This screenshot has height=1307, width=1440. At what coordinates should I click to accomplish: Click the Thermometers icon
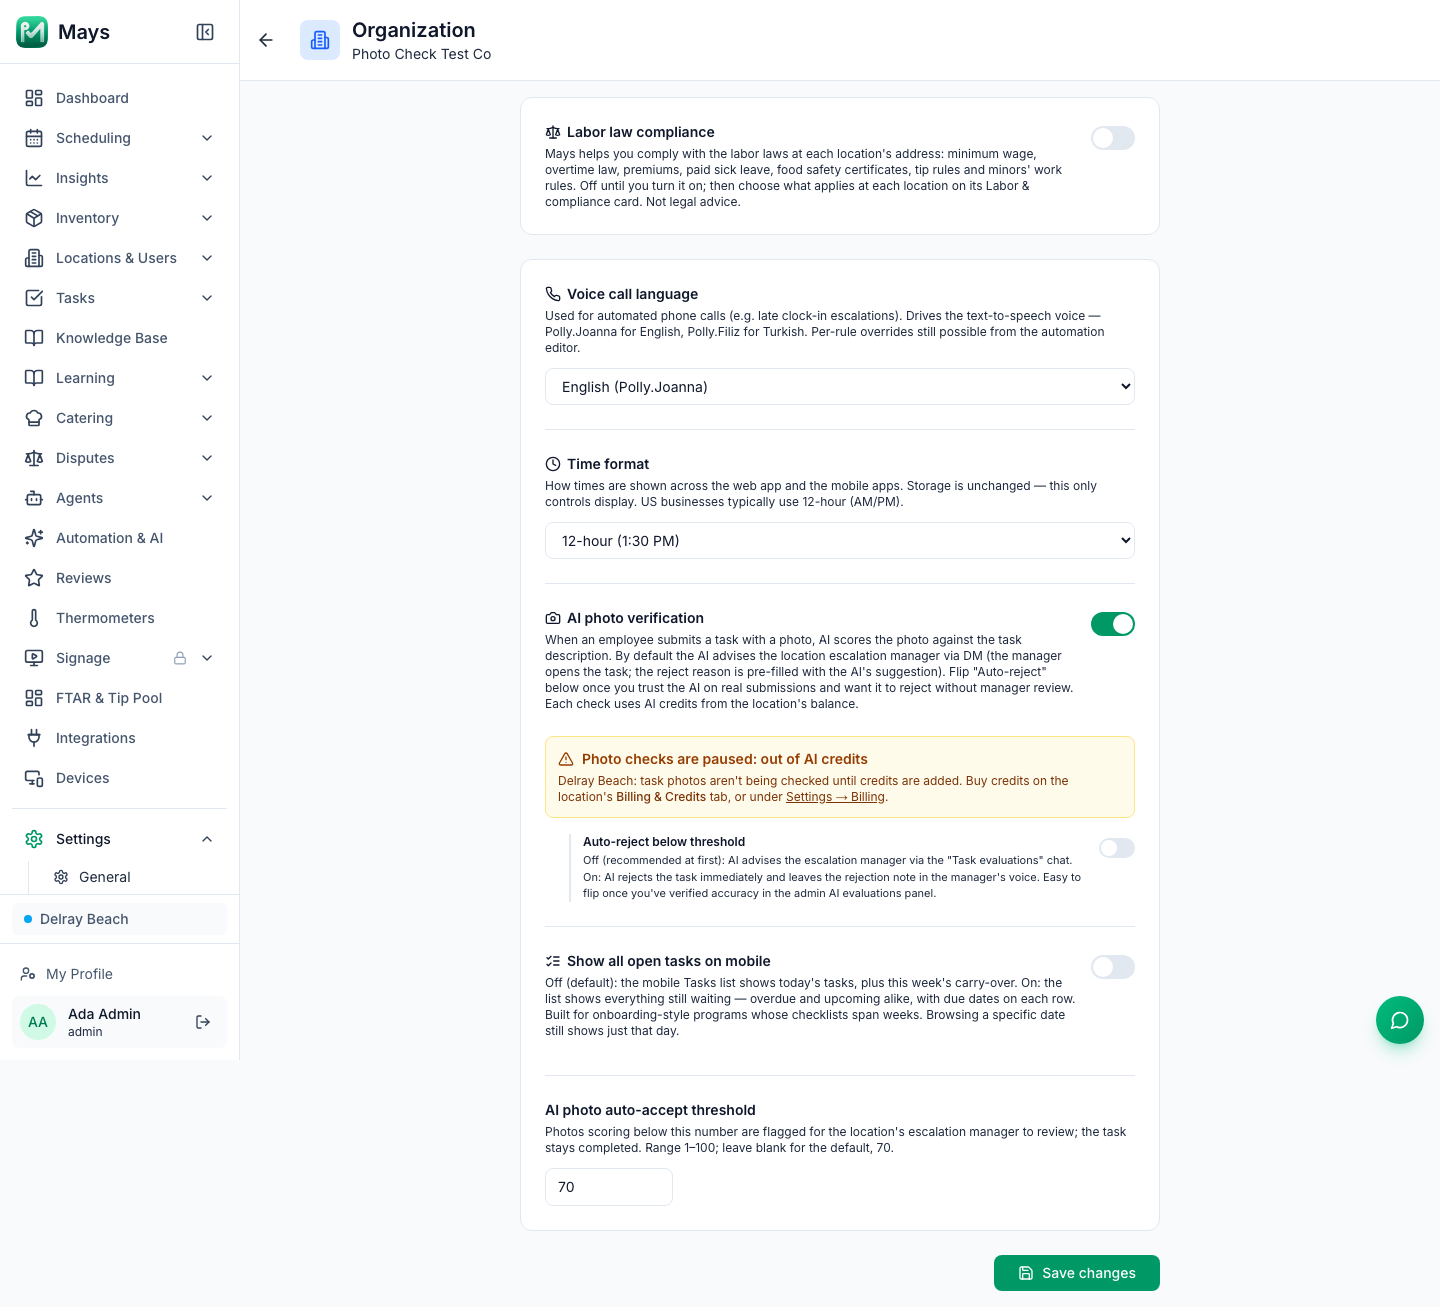[x=34, y=618]
